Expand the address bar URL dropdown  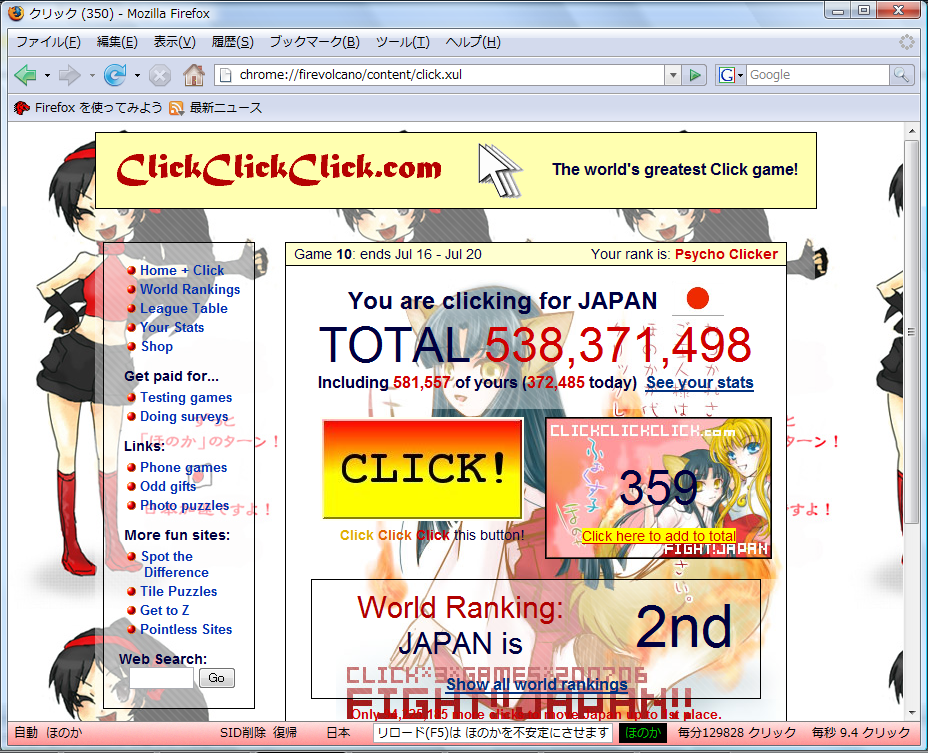672,75
